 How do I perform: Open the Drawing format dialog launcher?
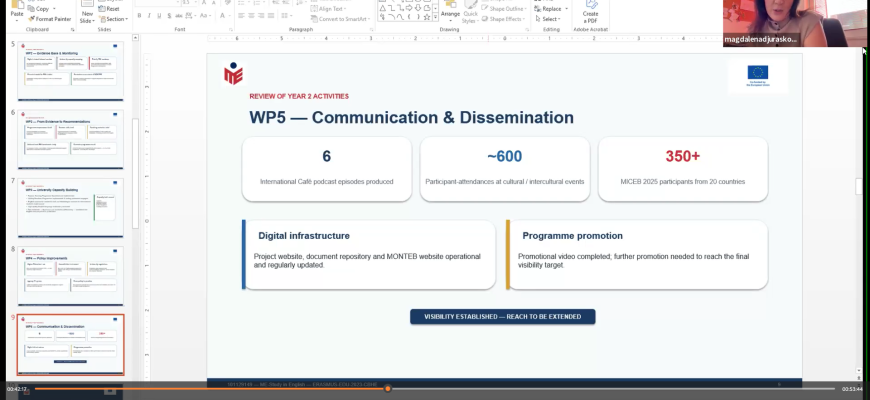(x=527, y=29)
